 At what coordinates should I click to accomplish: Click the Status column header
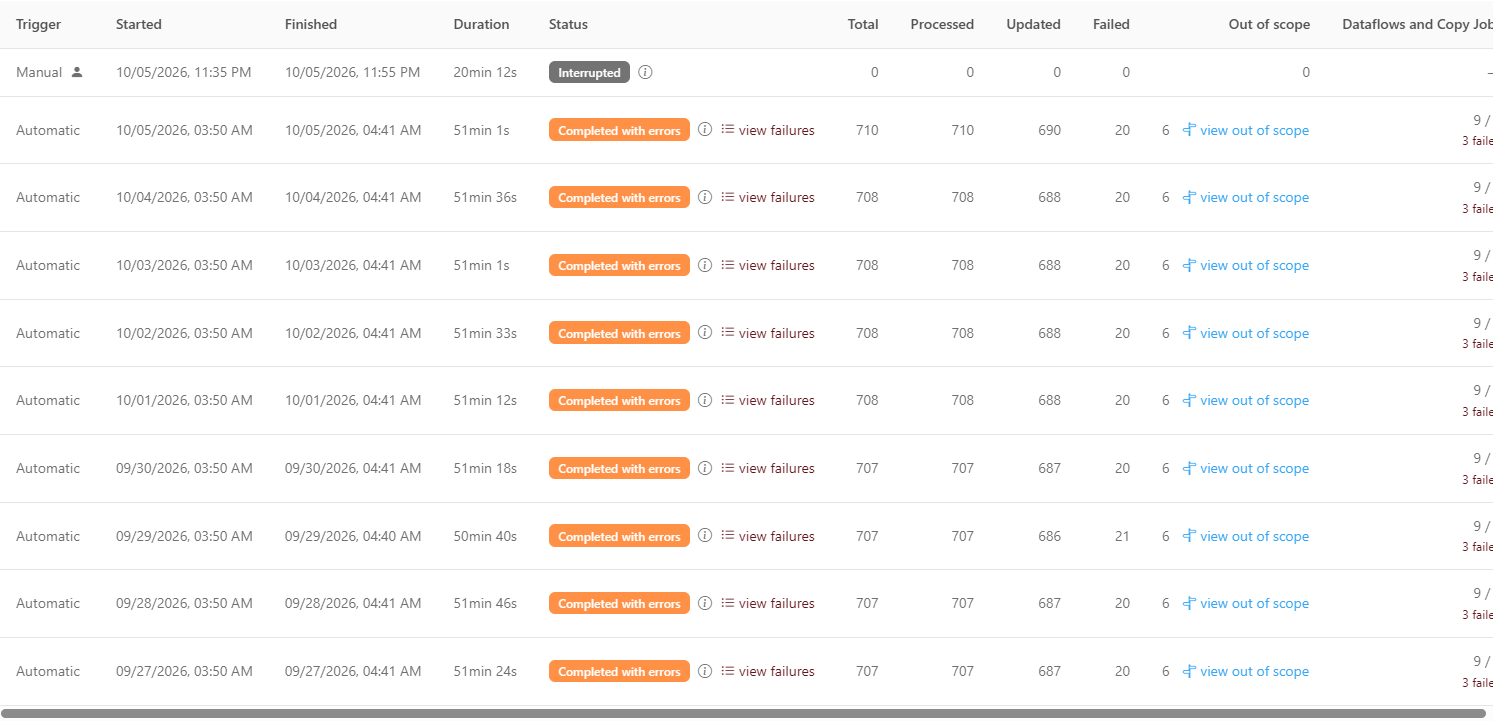tap(568, 24)
